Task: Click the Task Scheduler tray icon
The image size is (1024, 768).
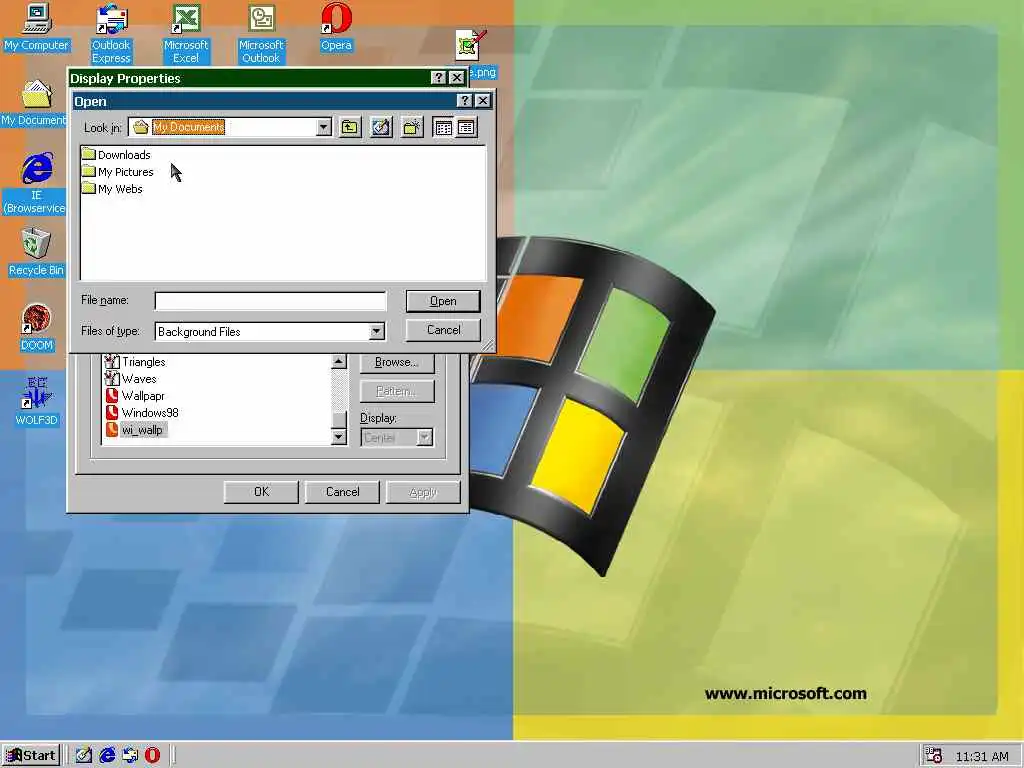Action: pos(934,755)
